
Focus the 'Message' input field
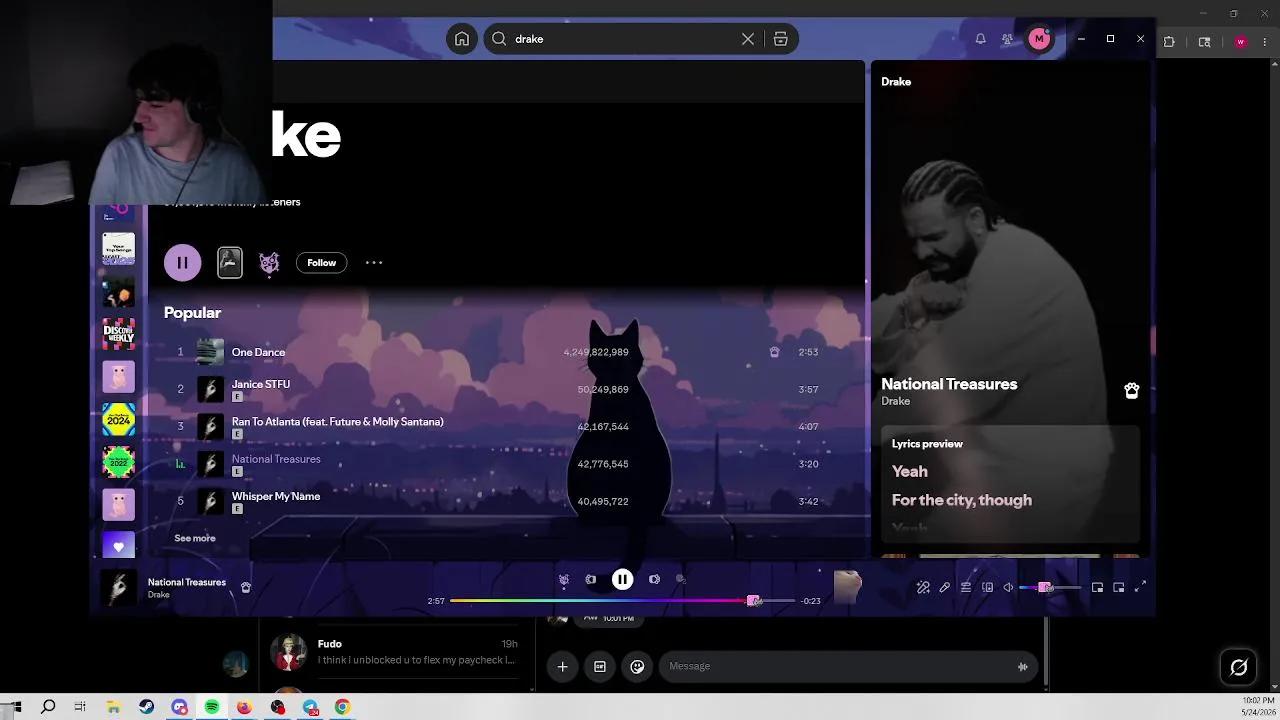click(835, 666)
